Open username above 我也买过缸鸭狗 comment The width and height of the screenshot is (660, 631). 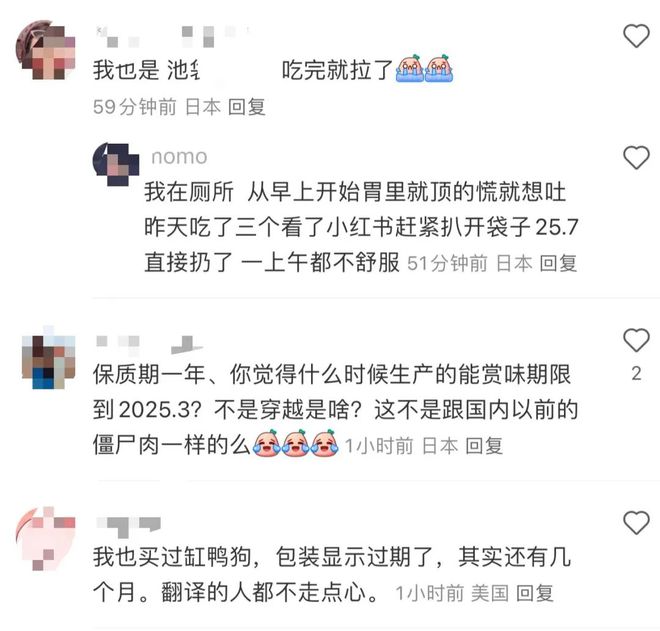128,526
